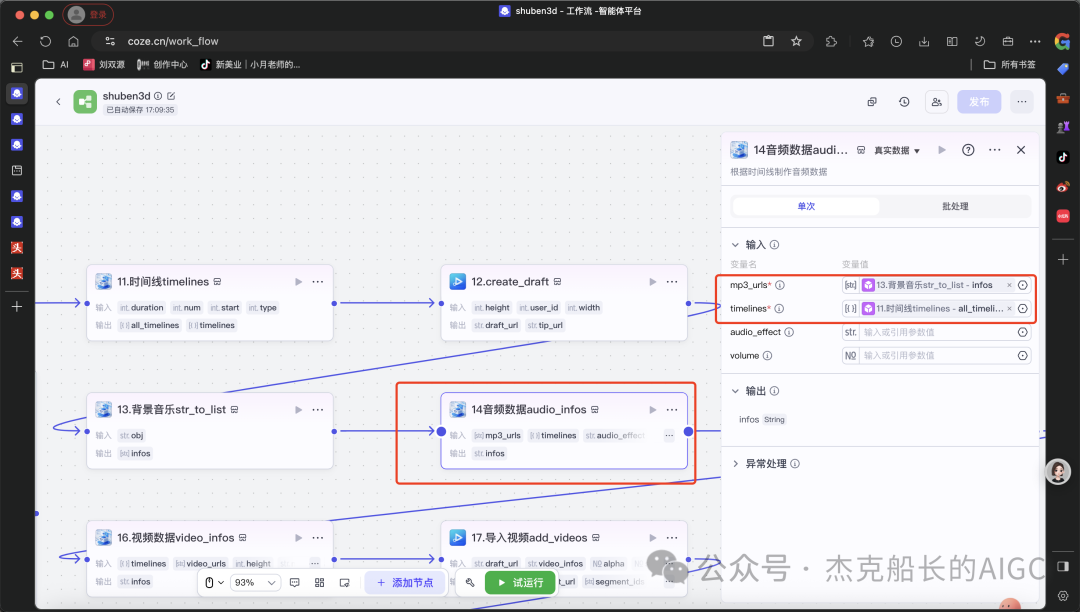Click the 12.create_draft node icon

point(457,282)
